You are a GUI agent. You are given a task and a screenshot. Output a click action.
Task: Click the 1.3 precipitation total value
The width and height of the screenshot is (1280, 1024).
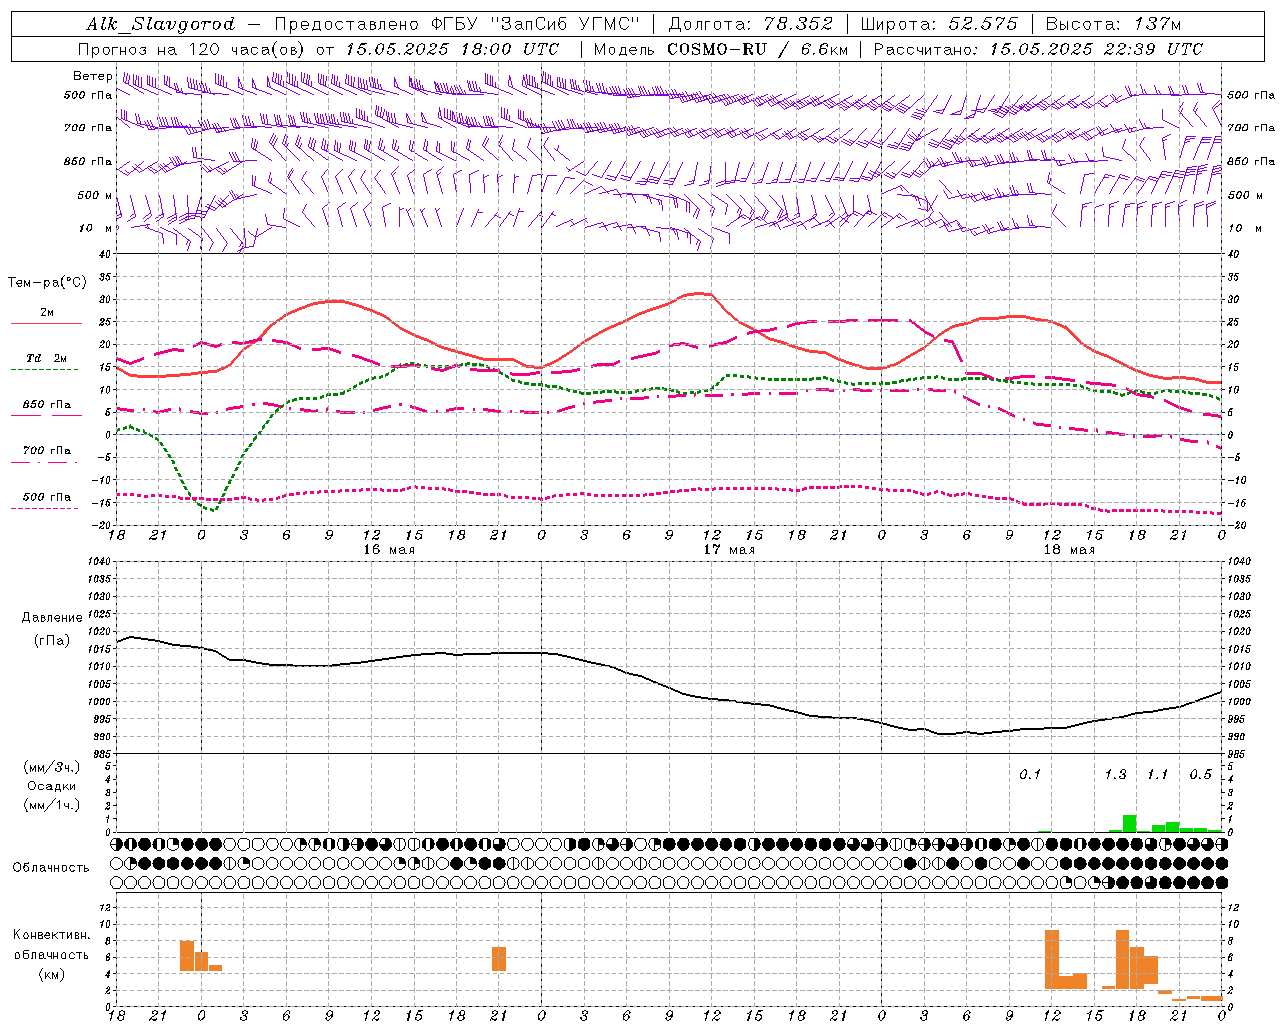(x=1115, y=775)
